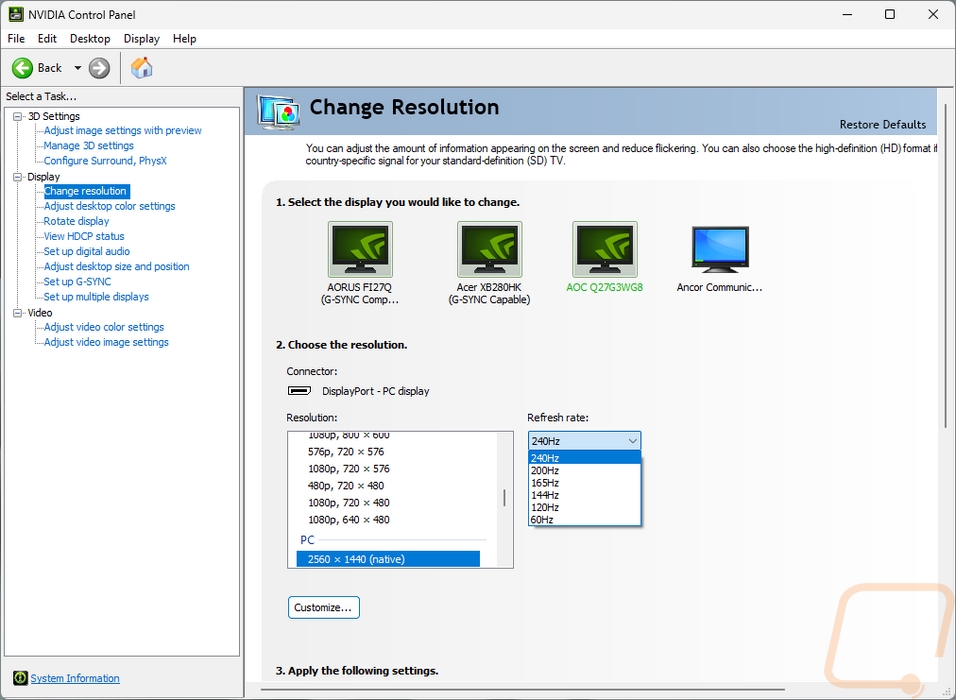This screenshot has width=956, height=700.
Task: Select the Ancor Communications display icon
Action: pos(720,249)
